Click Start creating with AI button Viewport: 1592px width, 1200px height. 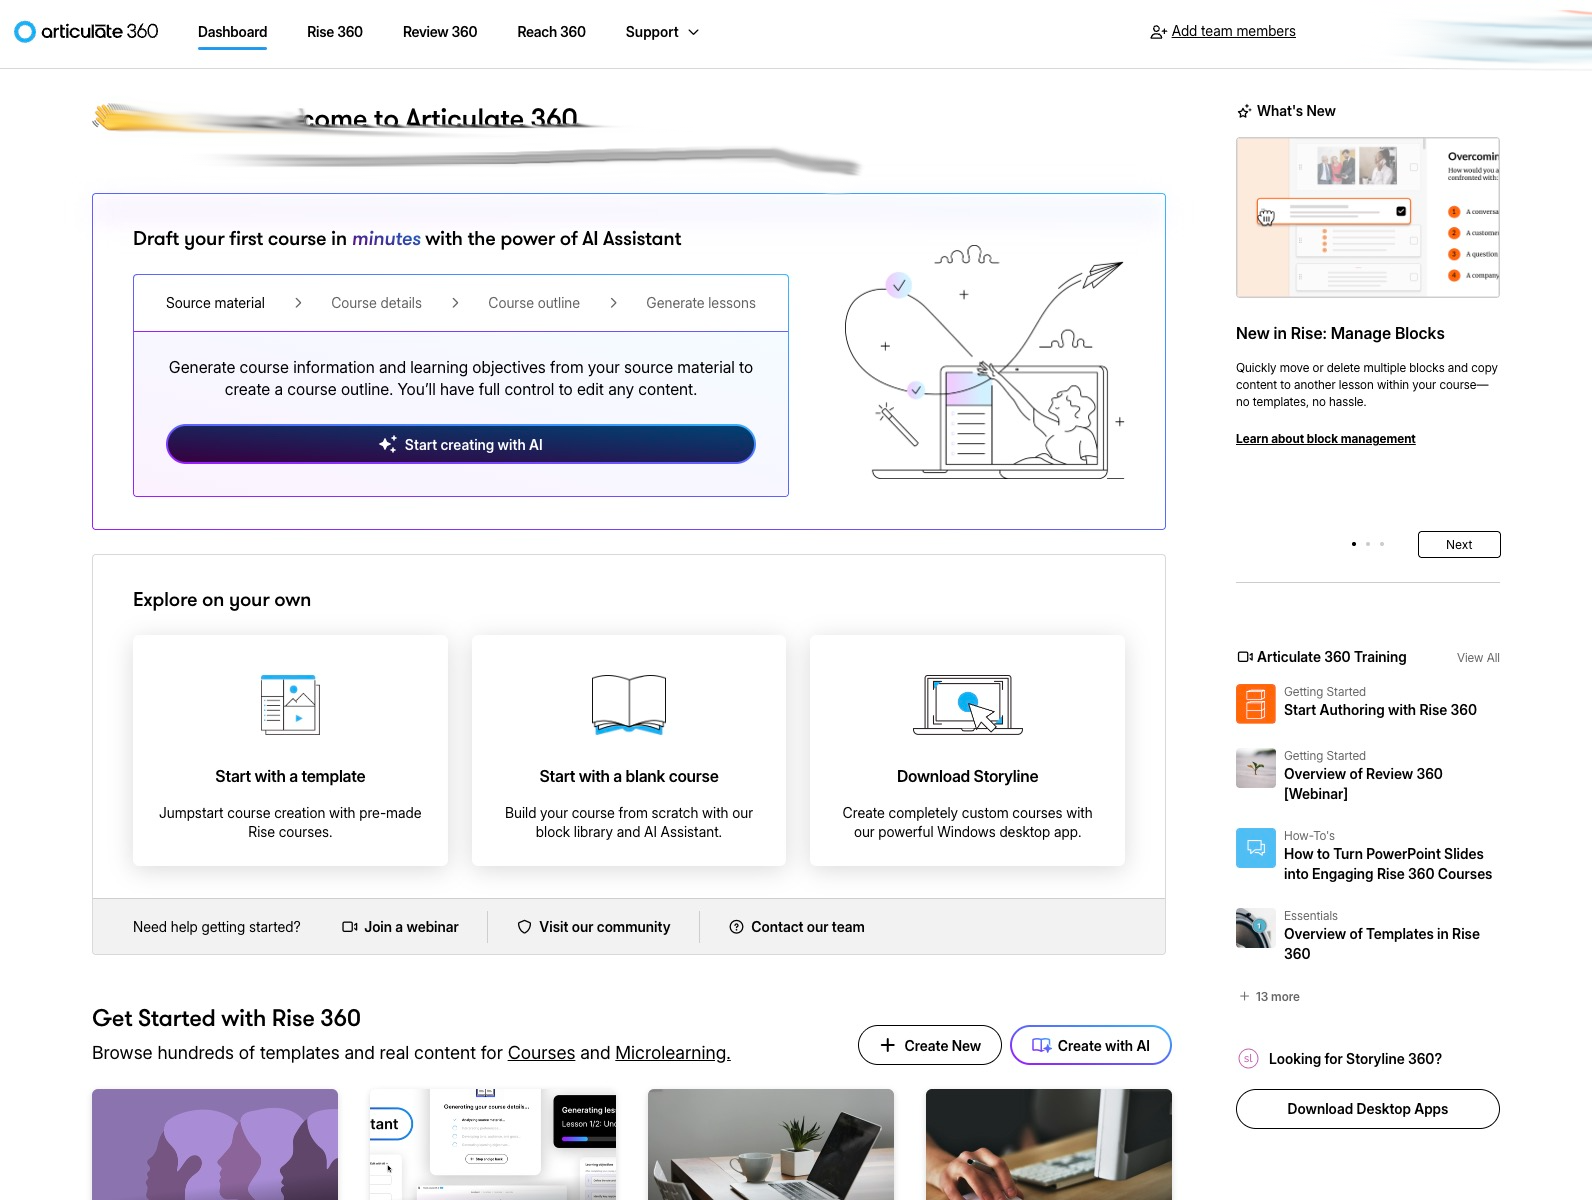461,445
